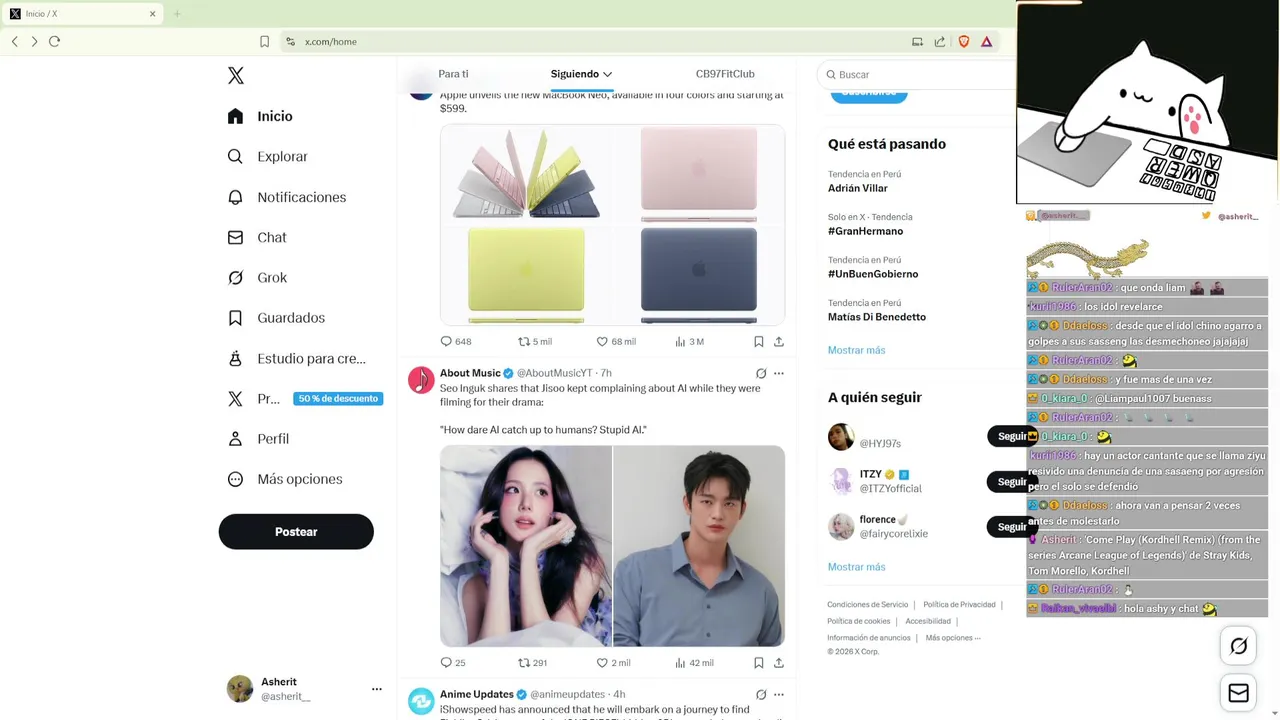Image resolution: width=1280 pixels, height=720 pixels.
Task: Click Mostrar más under trends
Action: pos(856,350)
